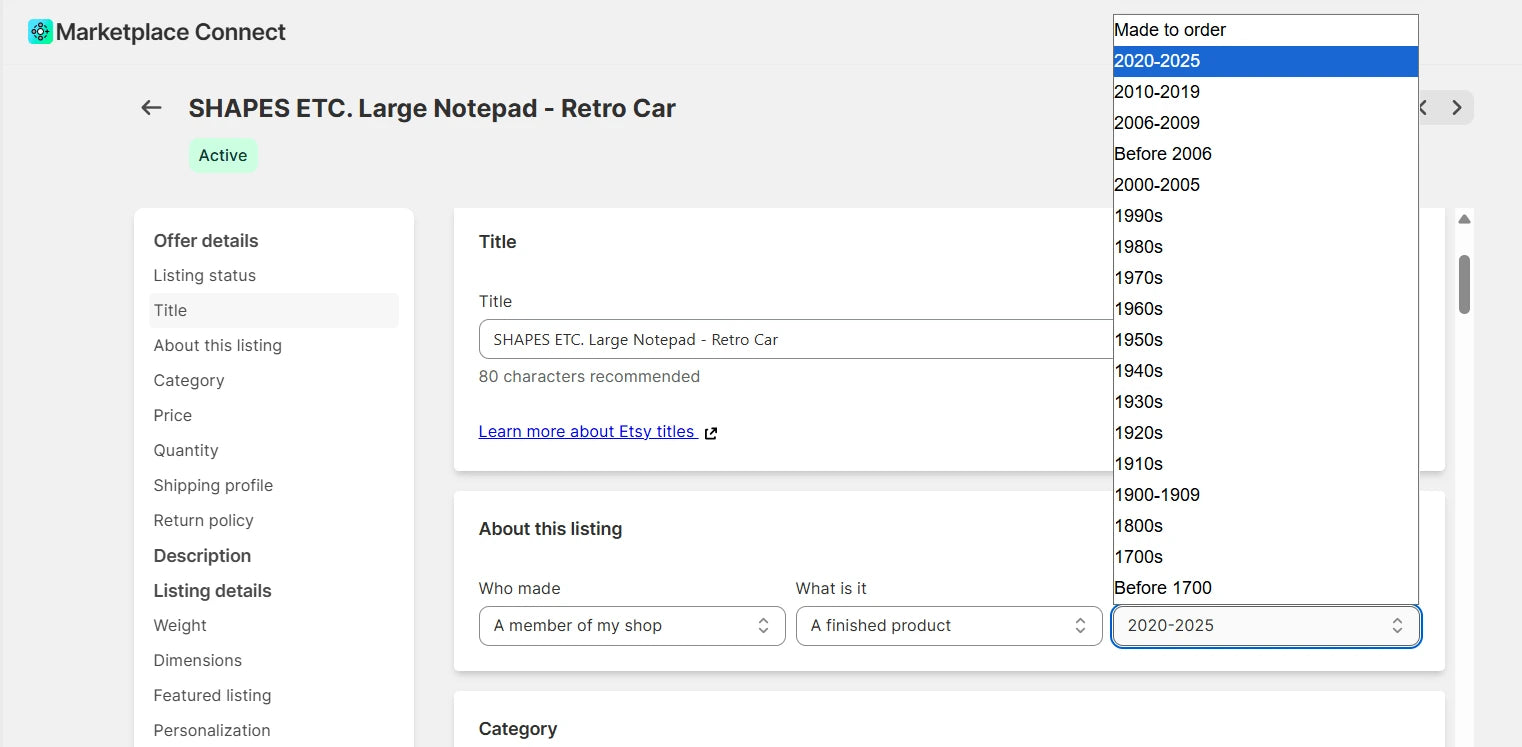The width and height of the screenshot is (1522, 747).
Task: Pick 1940s from dropdown list
Action: click(1266, 371)
